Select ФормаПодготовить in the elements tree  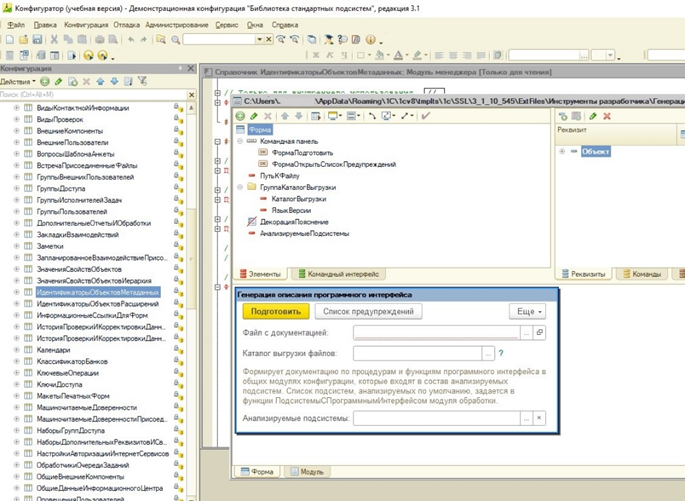[x=302, y=153]
